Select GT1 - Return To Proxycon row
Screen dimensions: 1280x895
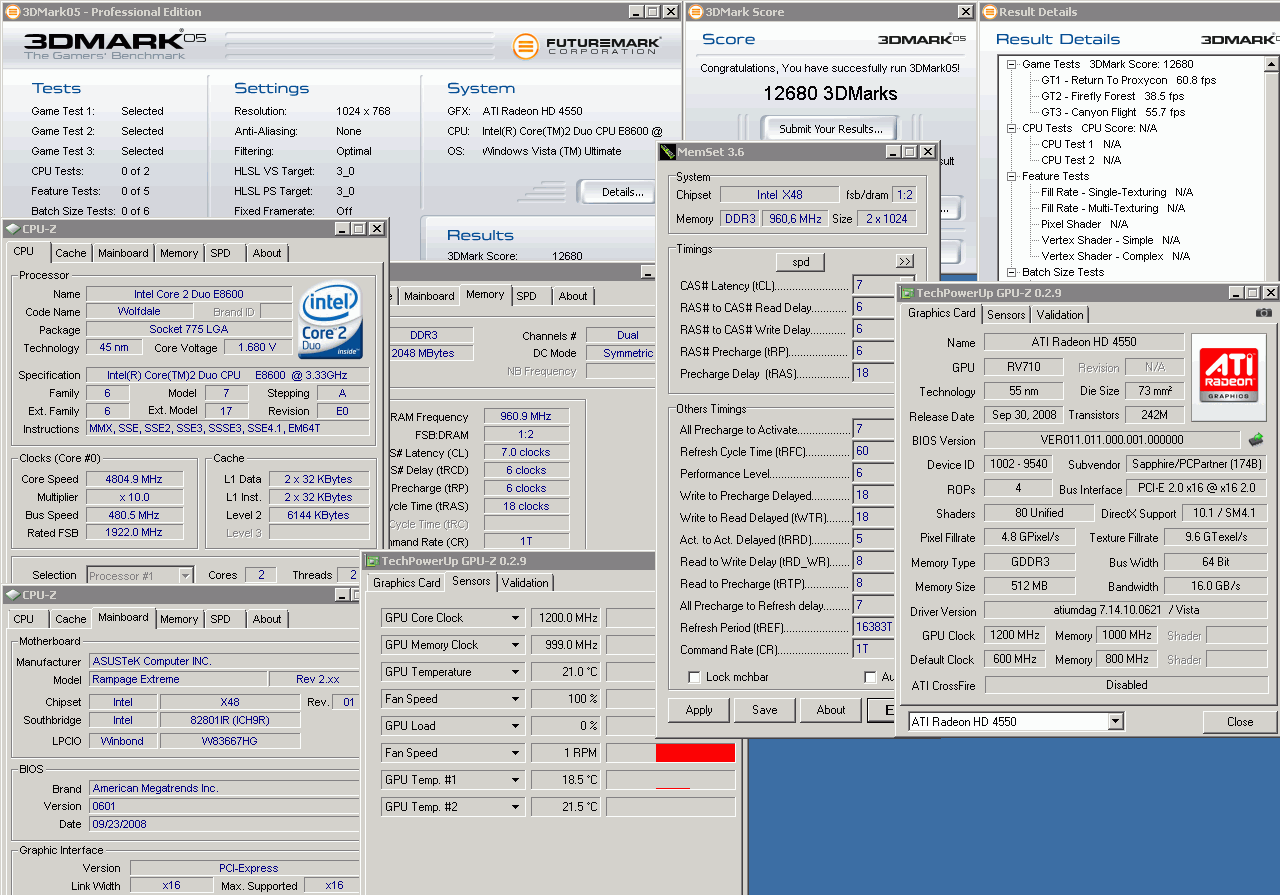coord(1128,80)
